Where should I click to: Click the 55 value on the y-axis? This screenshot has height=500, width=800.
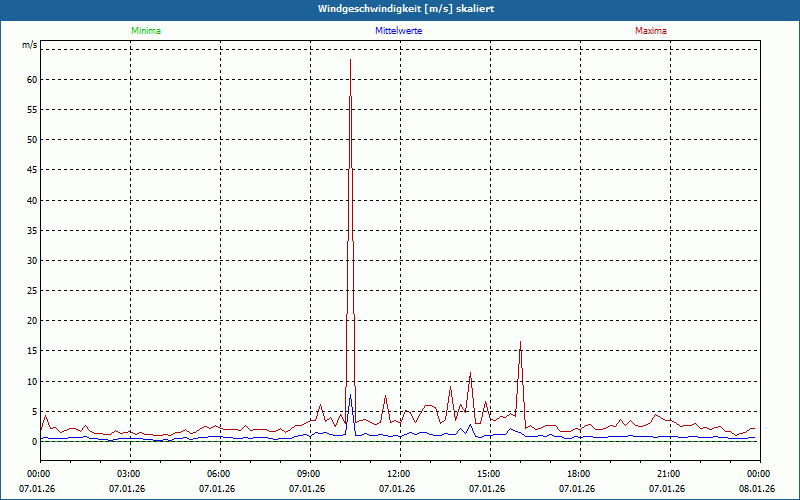point(32,110)
